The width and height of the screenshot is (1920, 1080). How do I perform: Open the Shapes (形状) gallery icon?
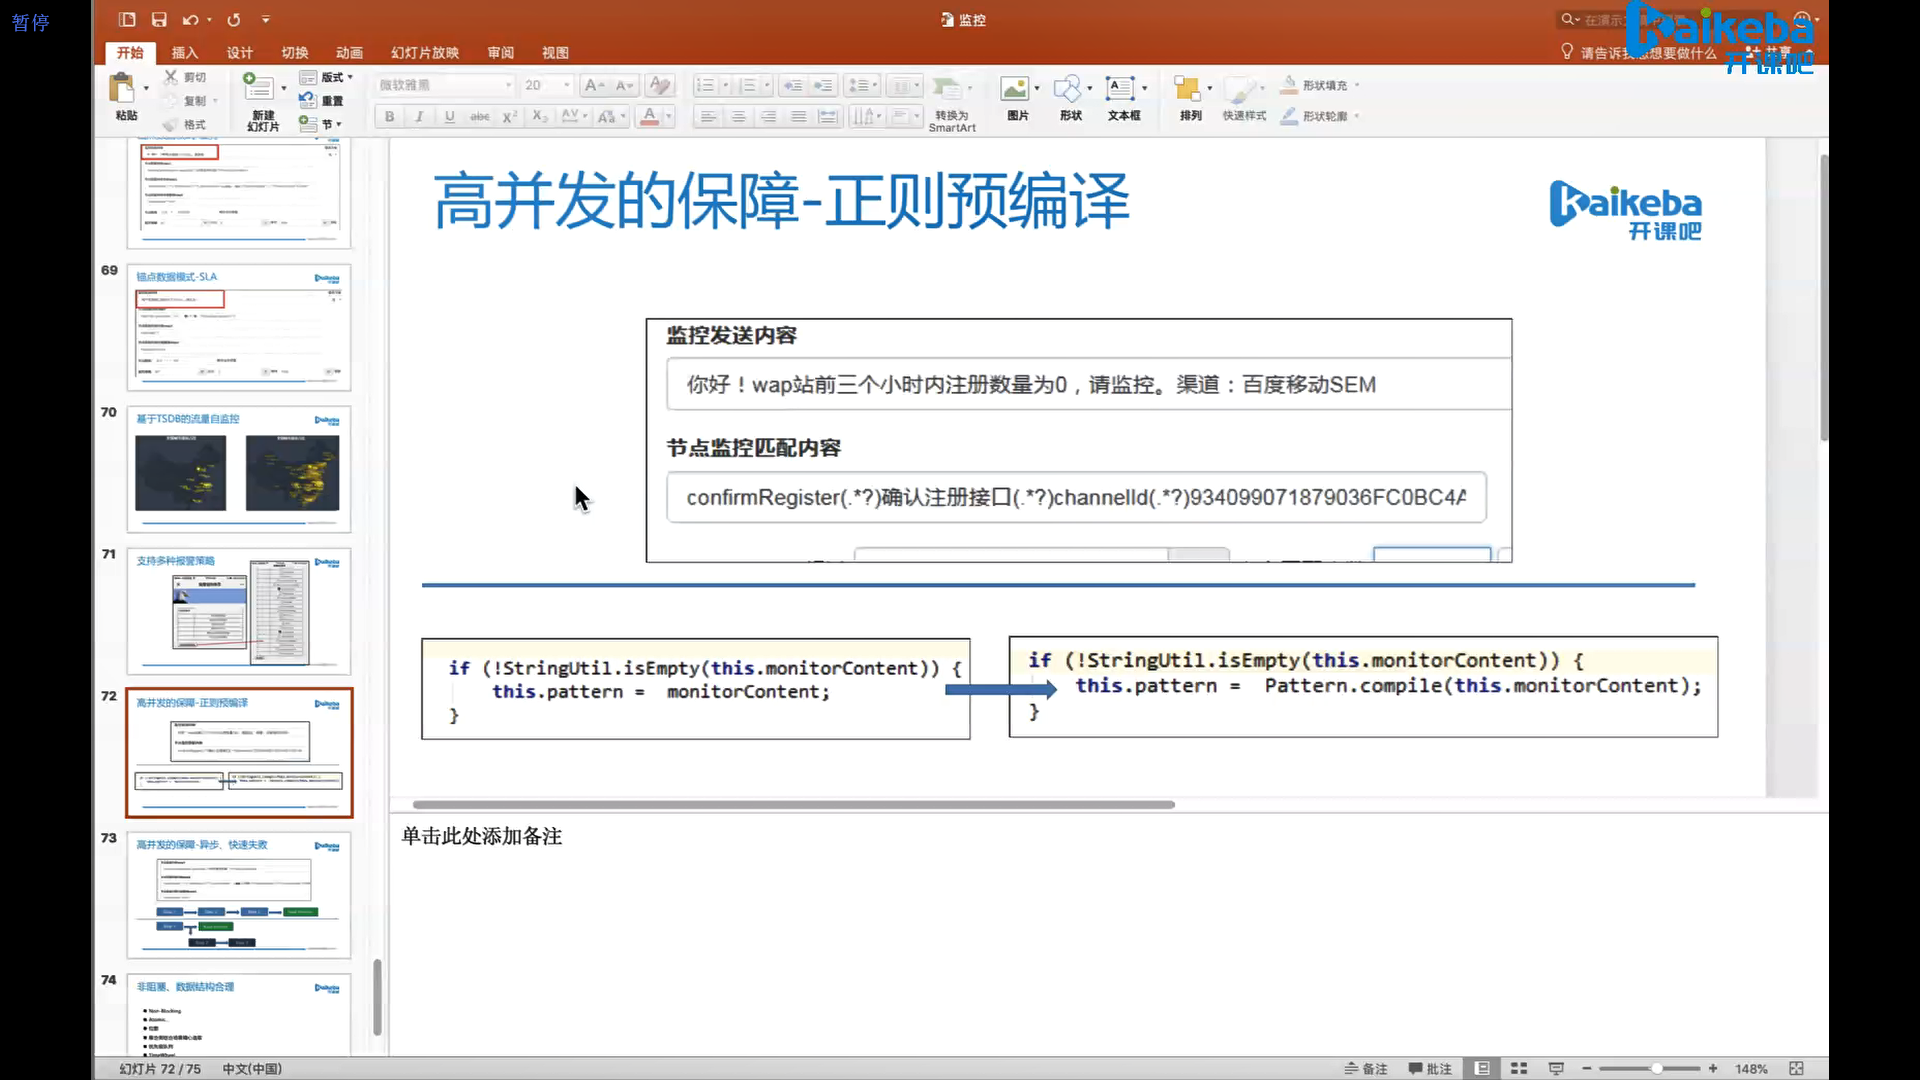coord(1068,89)
